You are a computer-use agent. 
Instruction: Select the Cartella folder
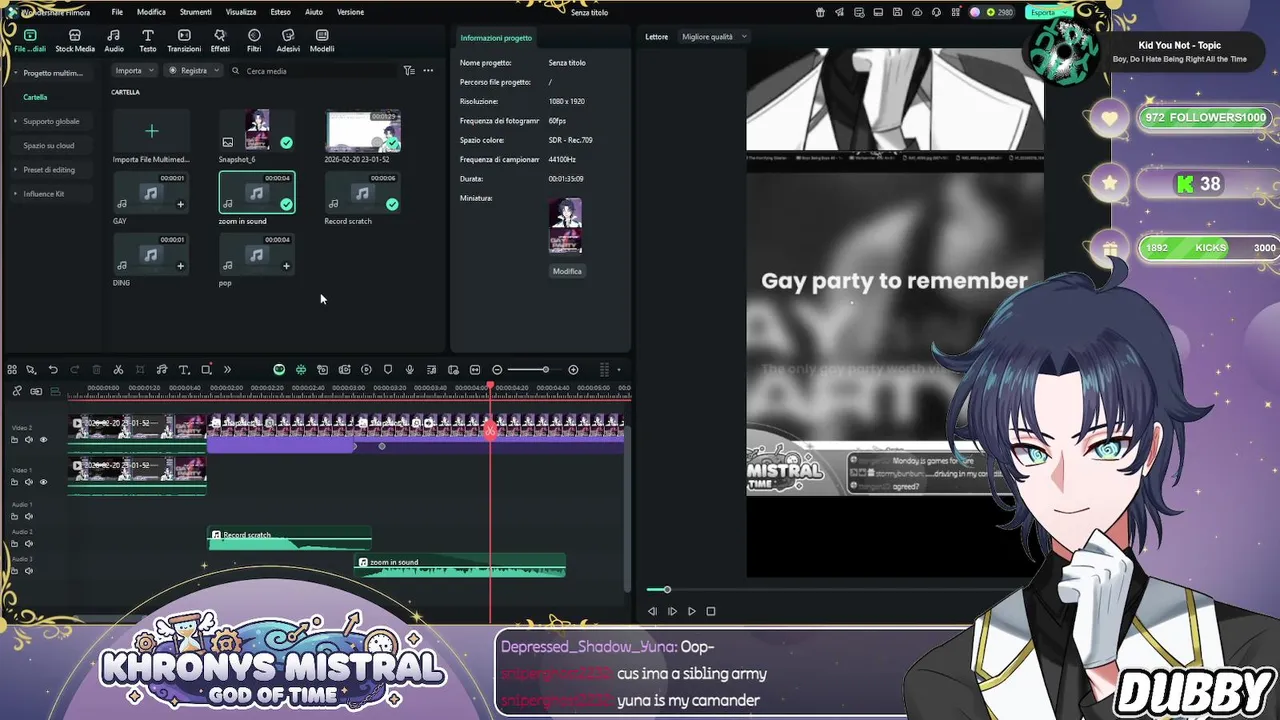(x=35, y=97)
